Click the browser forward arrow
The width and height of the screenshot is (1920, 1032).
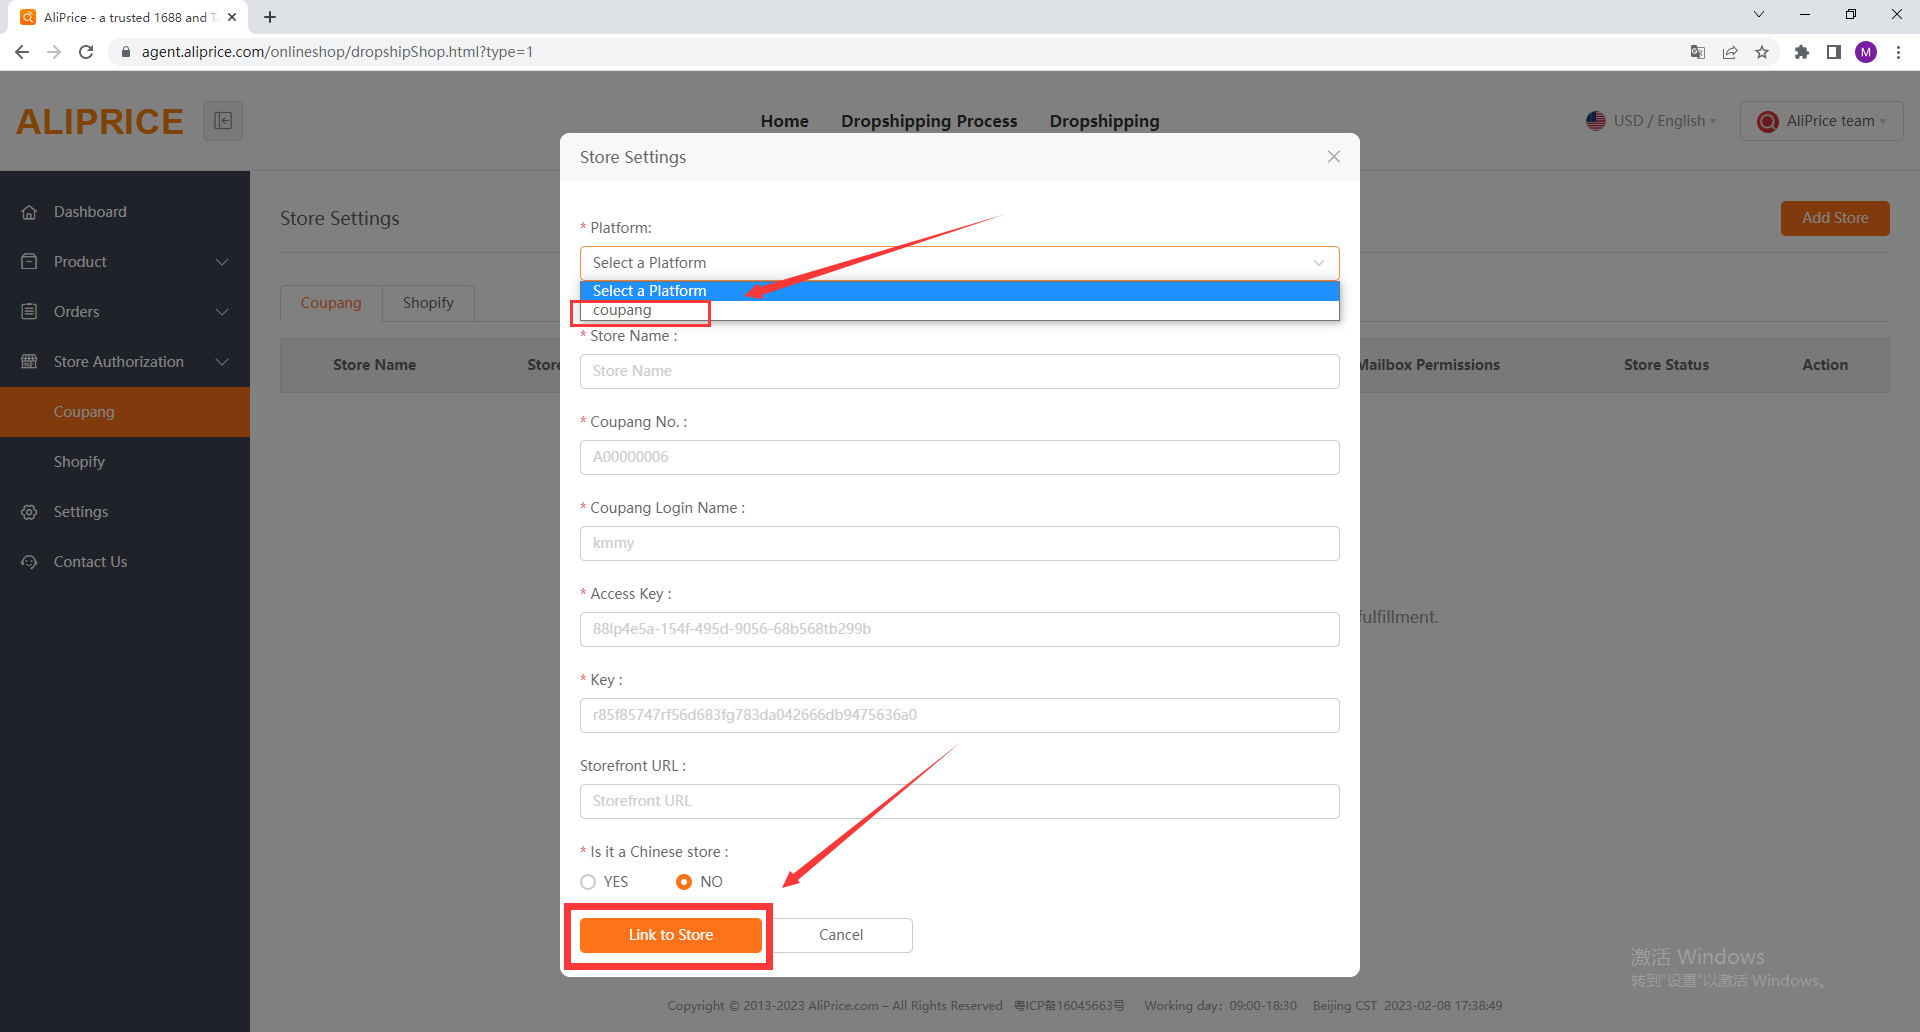(x=54, y=52)
